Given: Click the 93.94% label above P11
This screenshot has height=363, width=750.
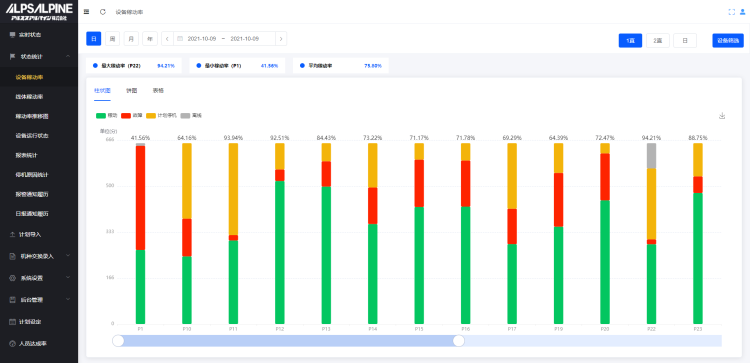Looking at the screenshot, I should (x=233, y=138).
